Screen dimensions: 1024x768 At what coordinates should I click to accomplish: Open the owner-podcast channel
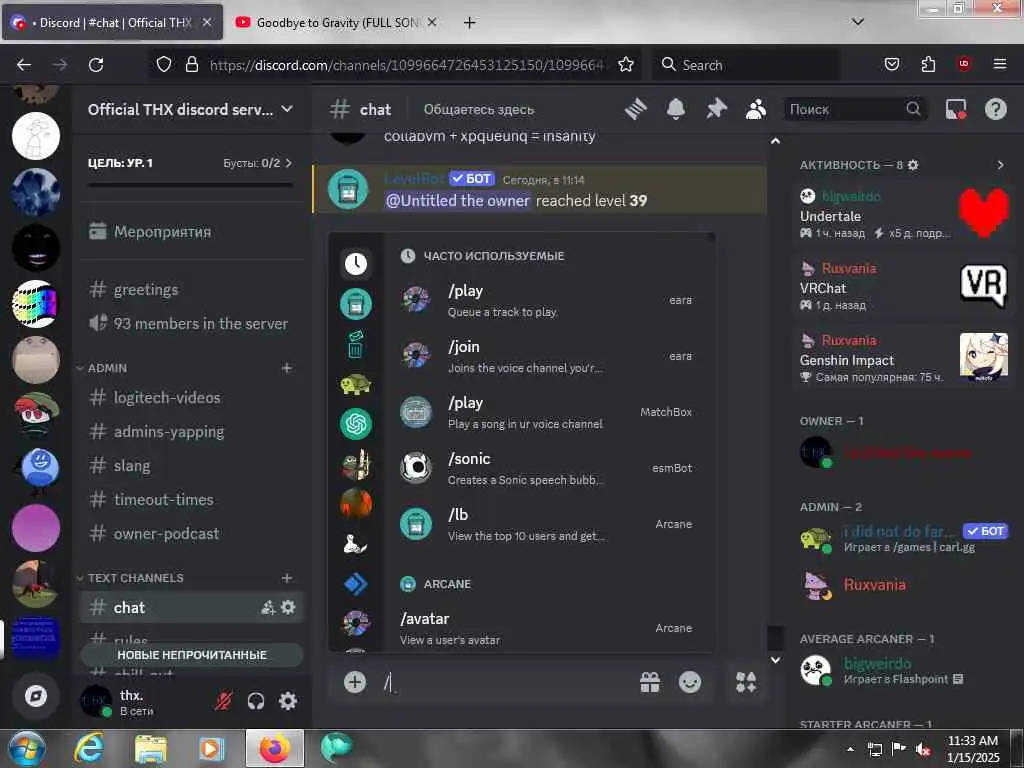pyautogui.click(x=191, y=533)
